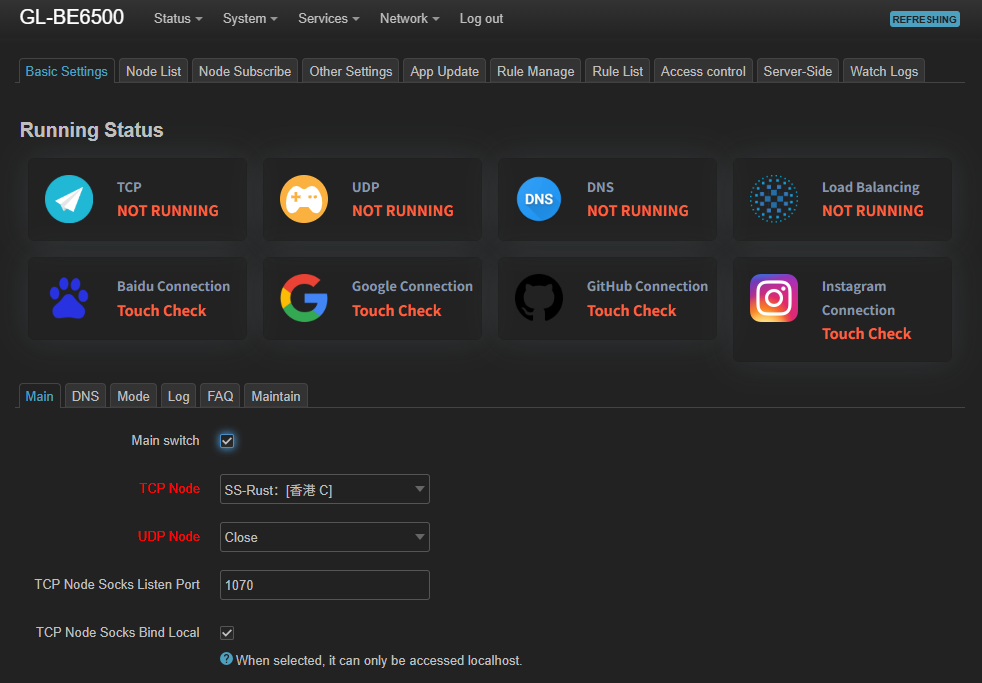Switch to the Node List tab
The width and height of the screenshot is (982, 683).
click(x=154, y=71)
